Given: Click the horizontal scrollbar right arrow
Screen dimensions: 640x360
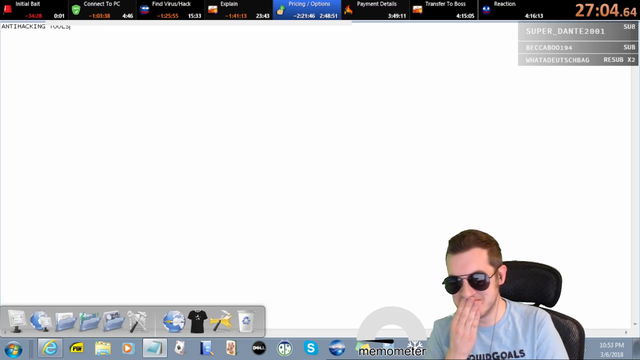Looking at the screenshot, I should (x=626, y=333).
